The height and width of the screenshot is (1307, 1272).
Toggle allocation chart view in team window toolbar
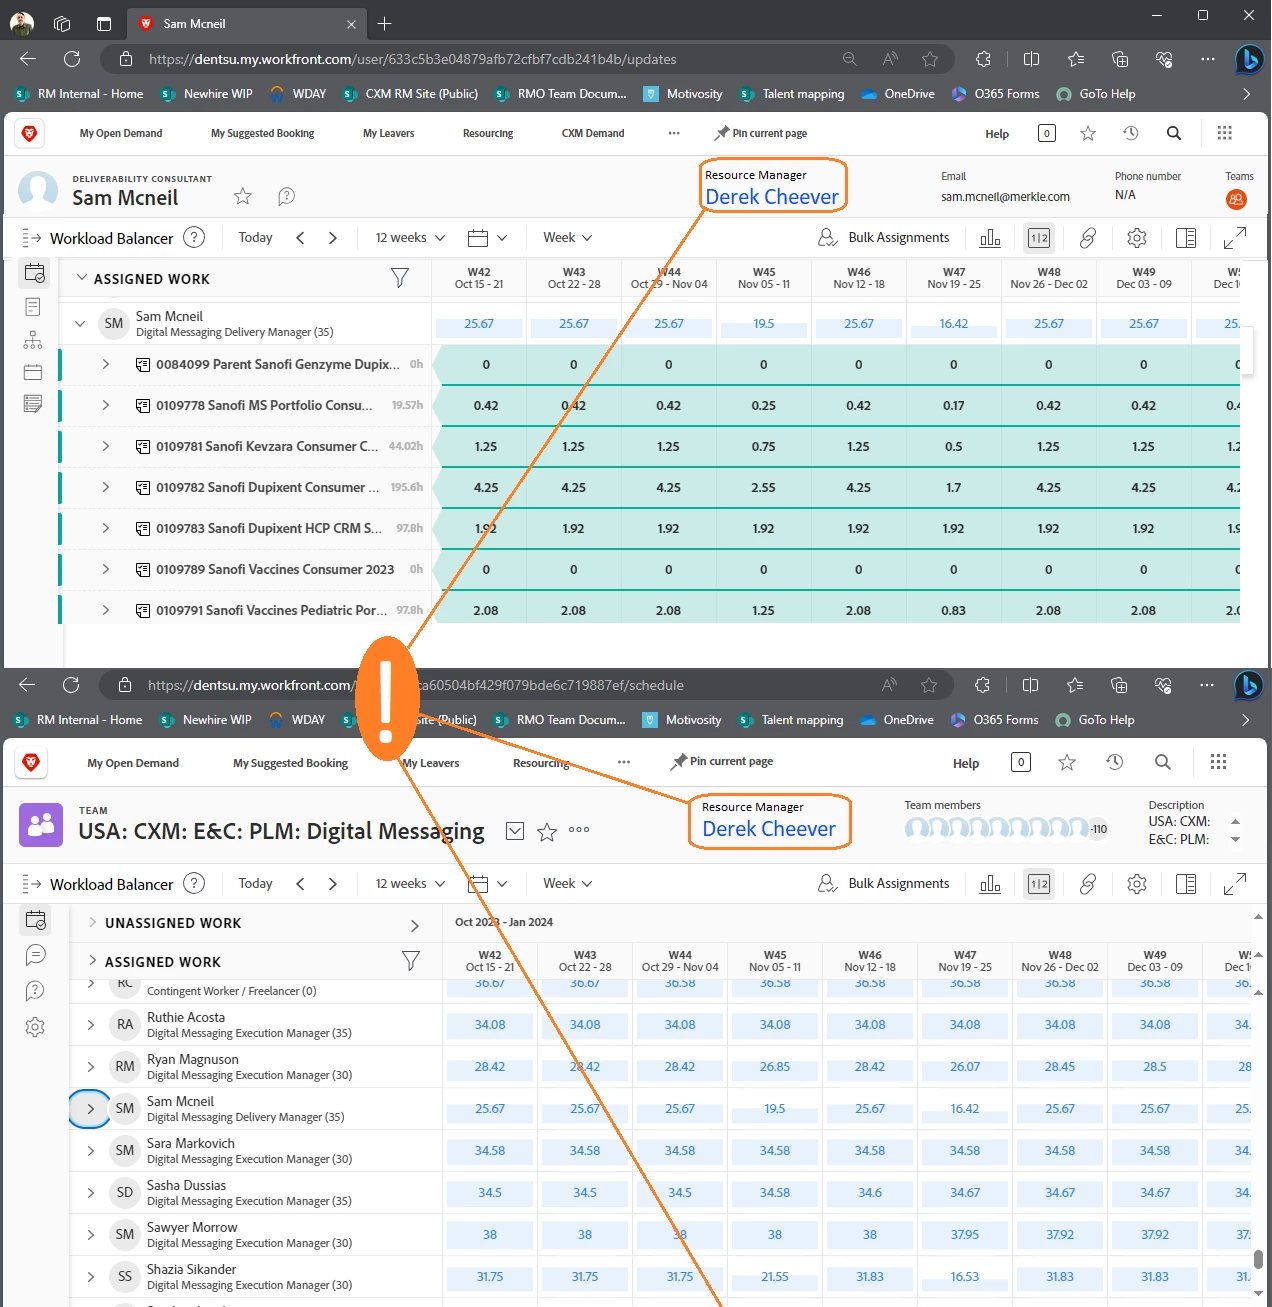[x=990, y=884]
